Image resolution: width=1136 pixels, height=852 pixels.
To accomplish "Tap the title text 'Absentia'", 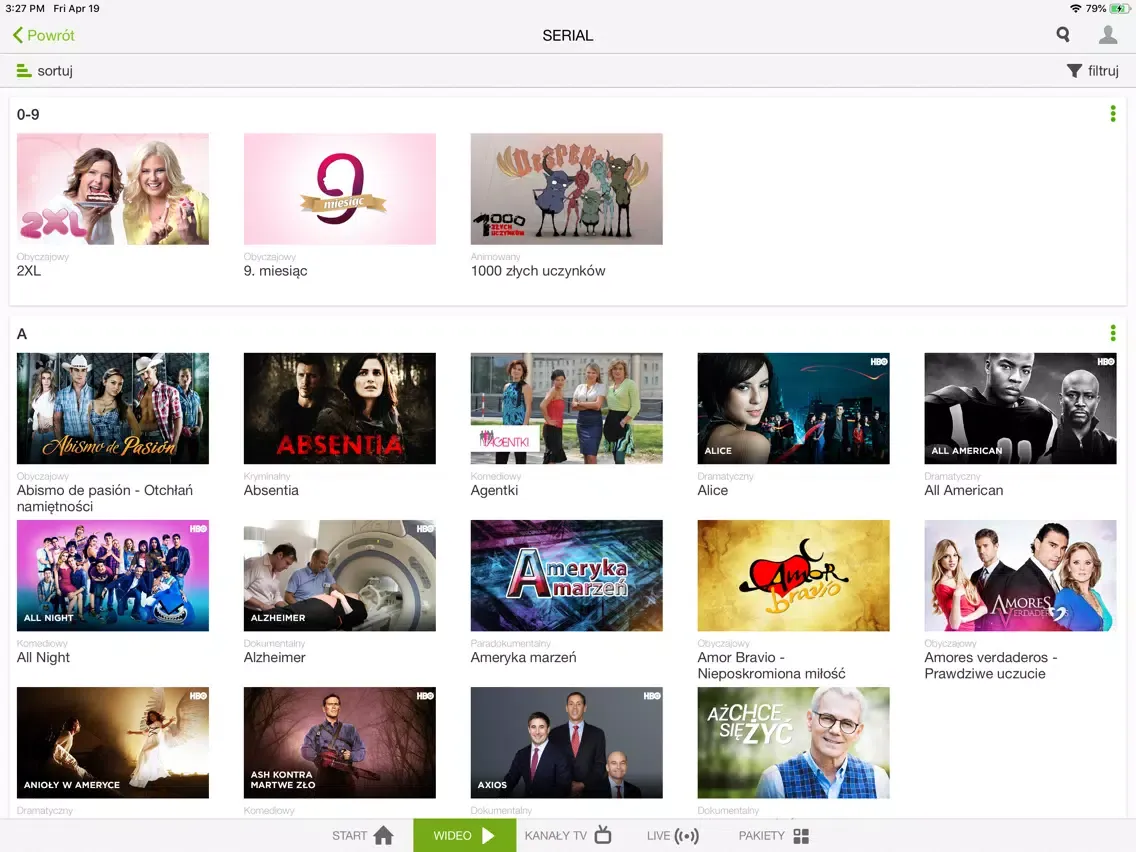I will (x=271, y=490).
